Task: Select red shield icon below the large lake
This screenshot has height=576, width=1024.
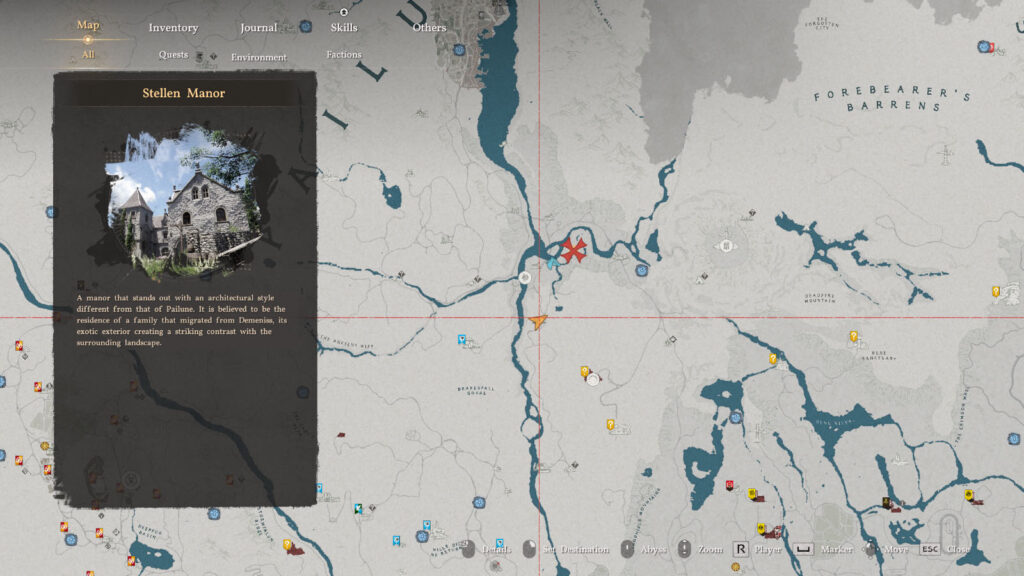Action: [729, 485]
